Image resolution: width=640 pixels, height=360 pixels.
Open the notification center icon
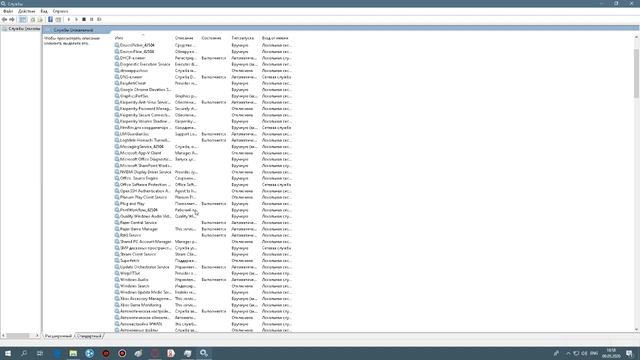coord(629,353)
